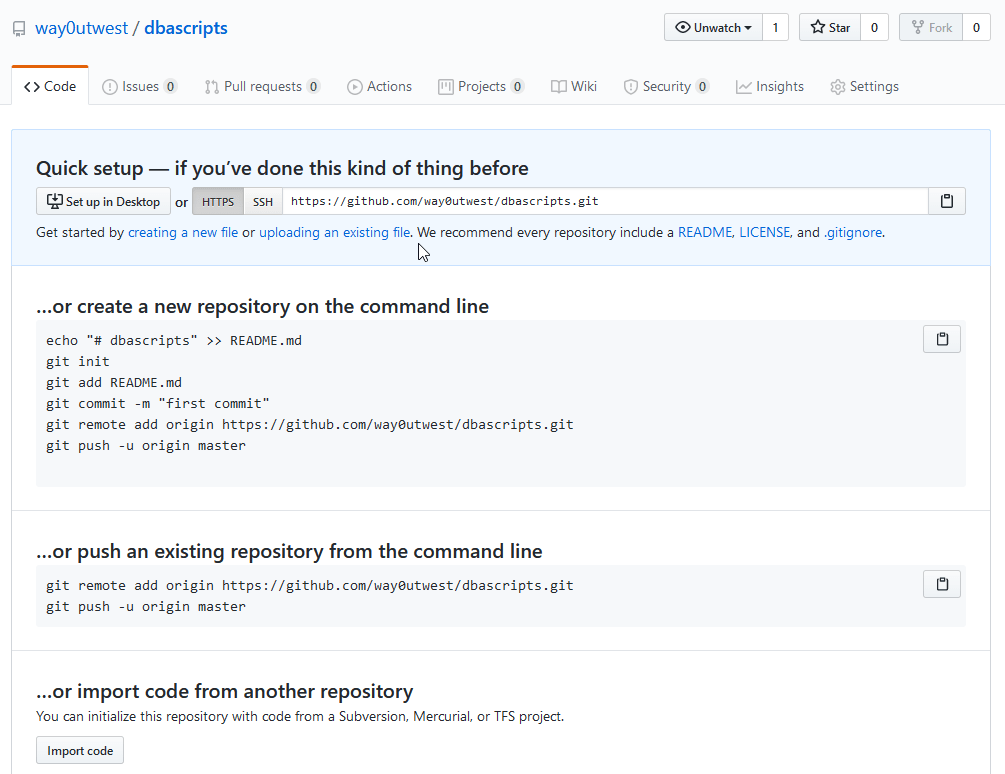Switch clone URL to SSH

tap(263, 201)
